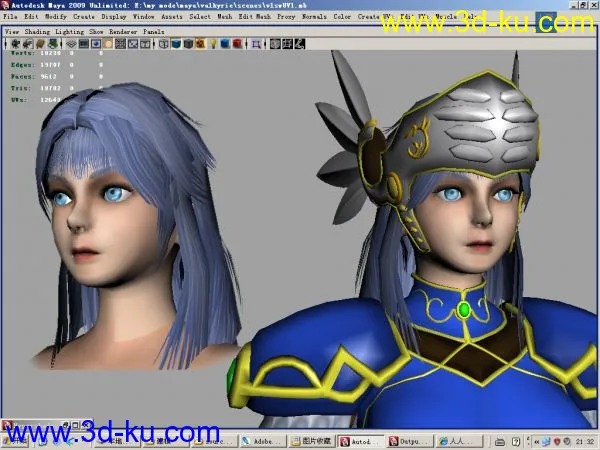Click the red shield tray icon
600x450 pixels.
tap(557, 442)
